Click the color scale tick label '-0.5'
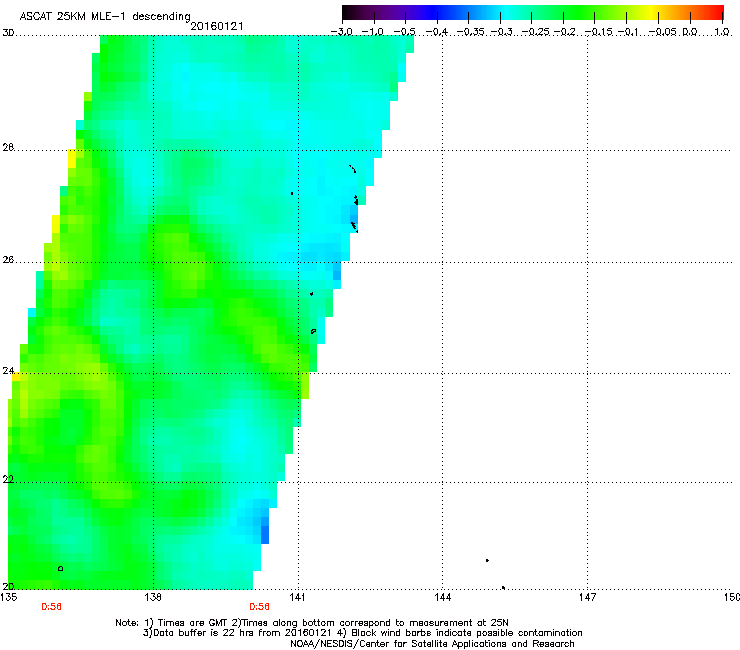The height and width of the screenshot is (650, 740). [404, 32]
